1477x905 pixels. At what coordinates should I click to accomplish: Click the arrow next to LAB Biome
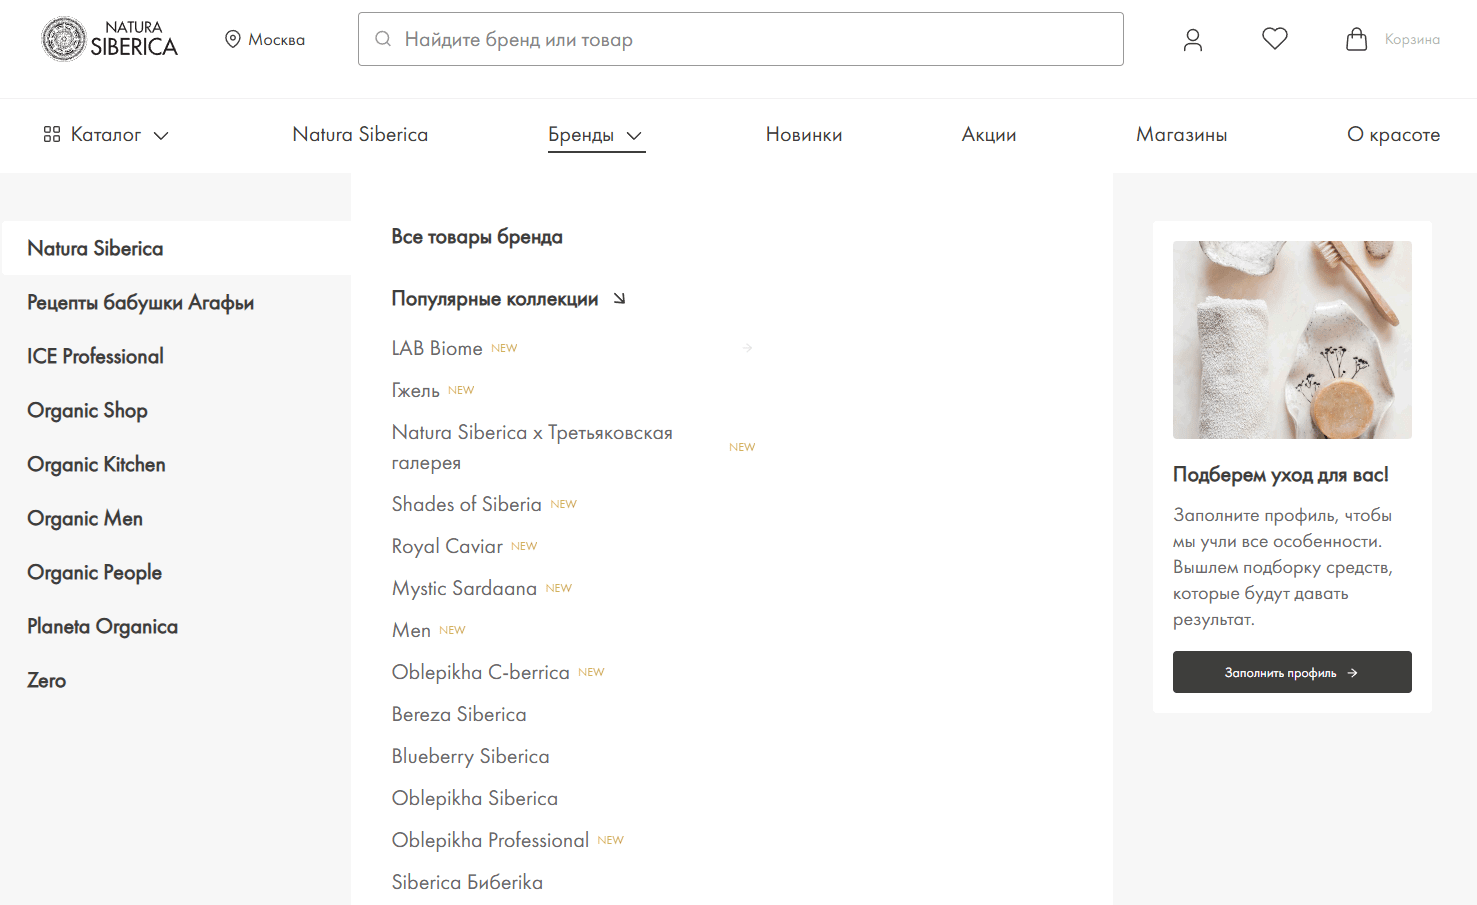pos(747,348)
